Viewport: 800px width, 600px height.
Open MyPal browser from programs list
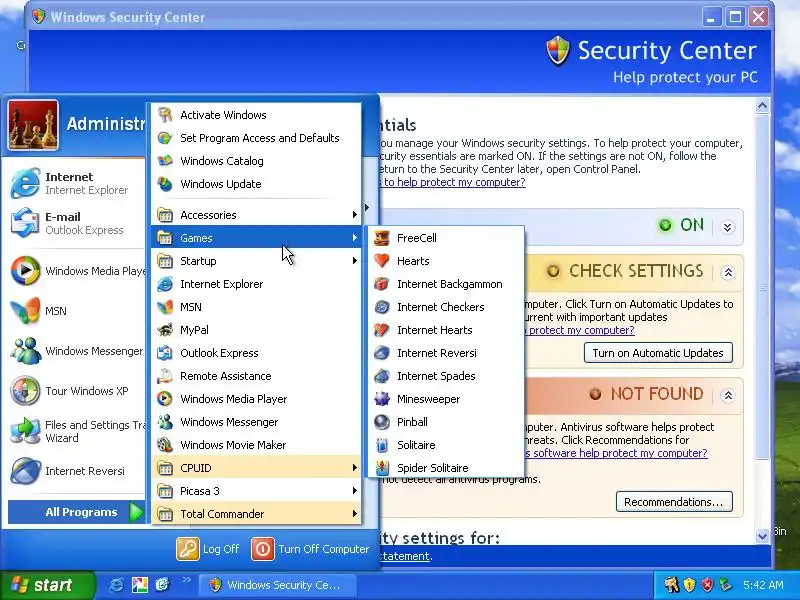[x=256, y=330]
